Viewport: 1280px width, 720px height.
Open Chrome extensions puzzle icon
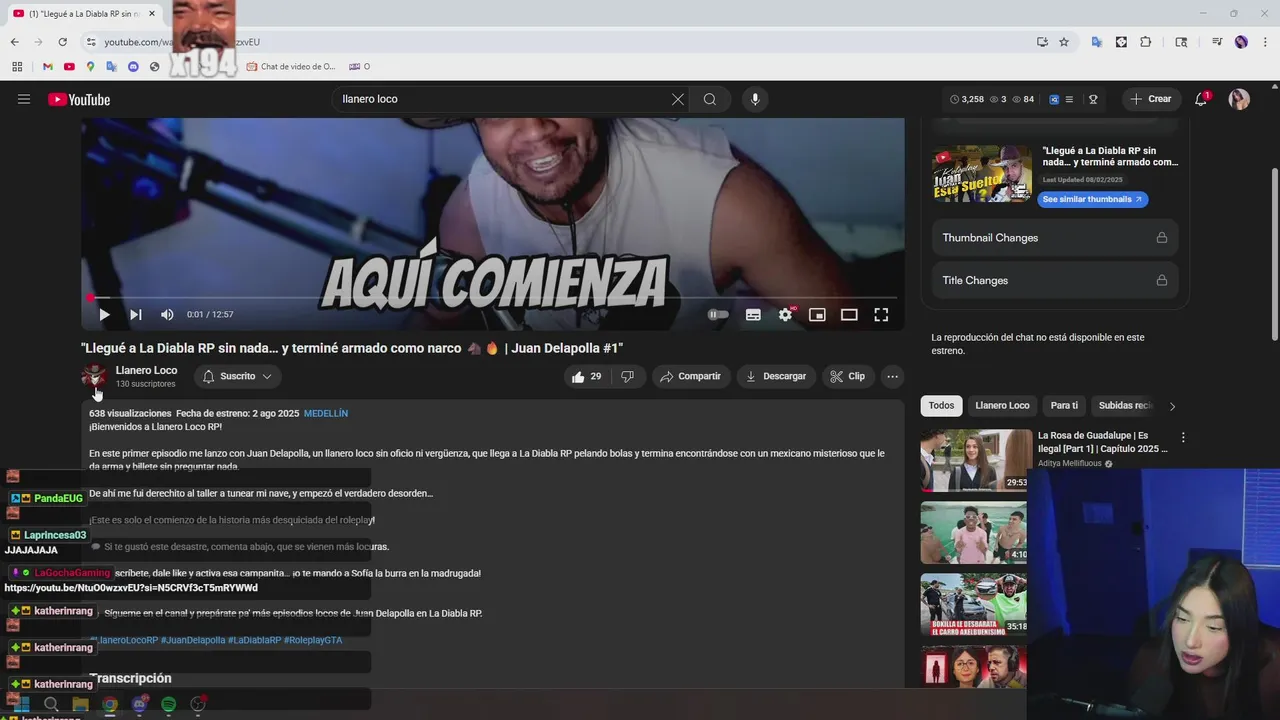pos(1146,42)
